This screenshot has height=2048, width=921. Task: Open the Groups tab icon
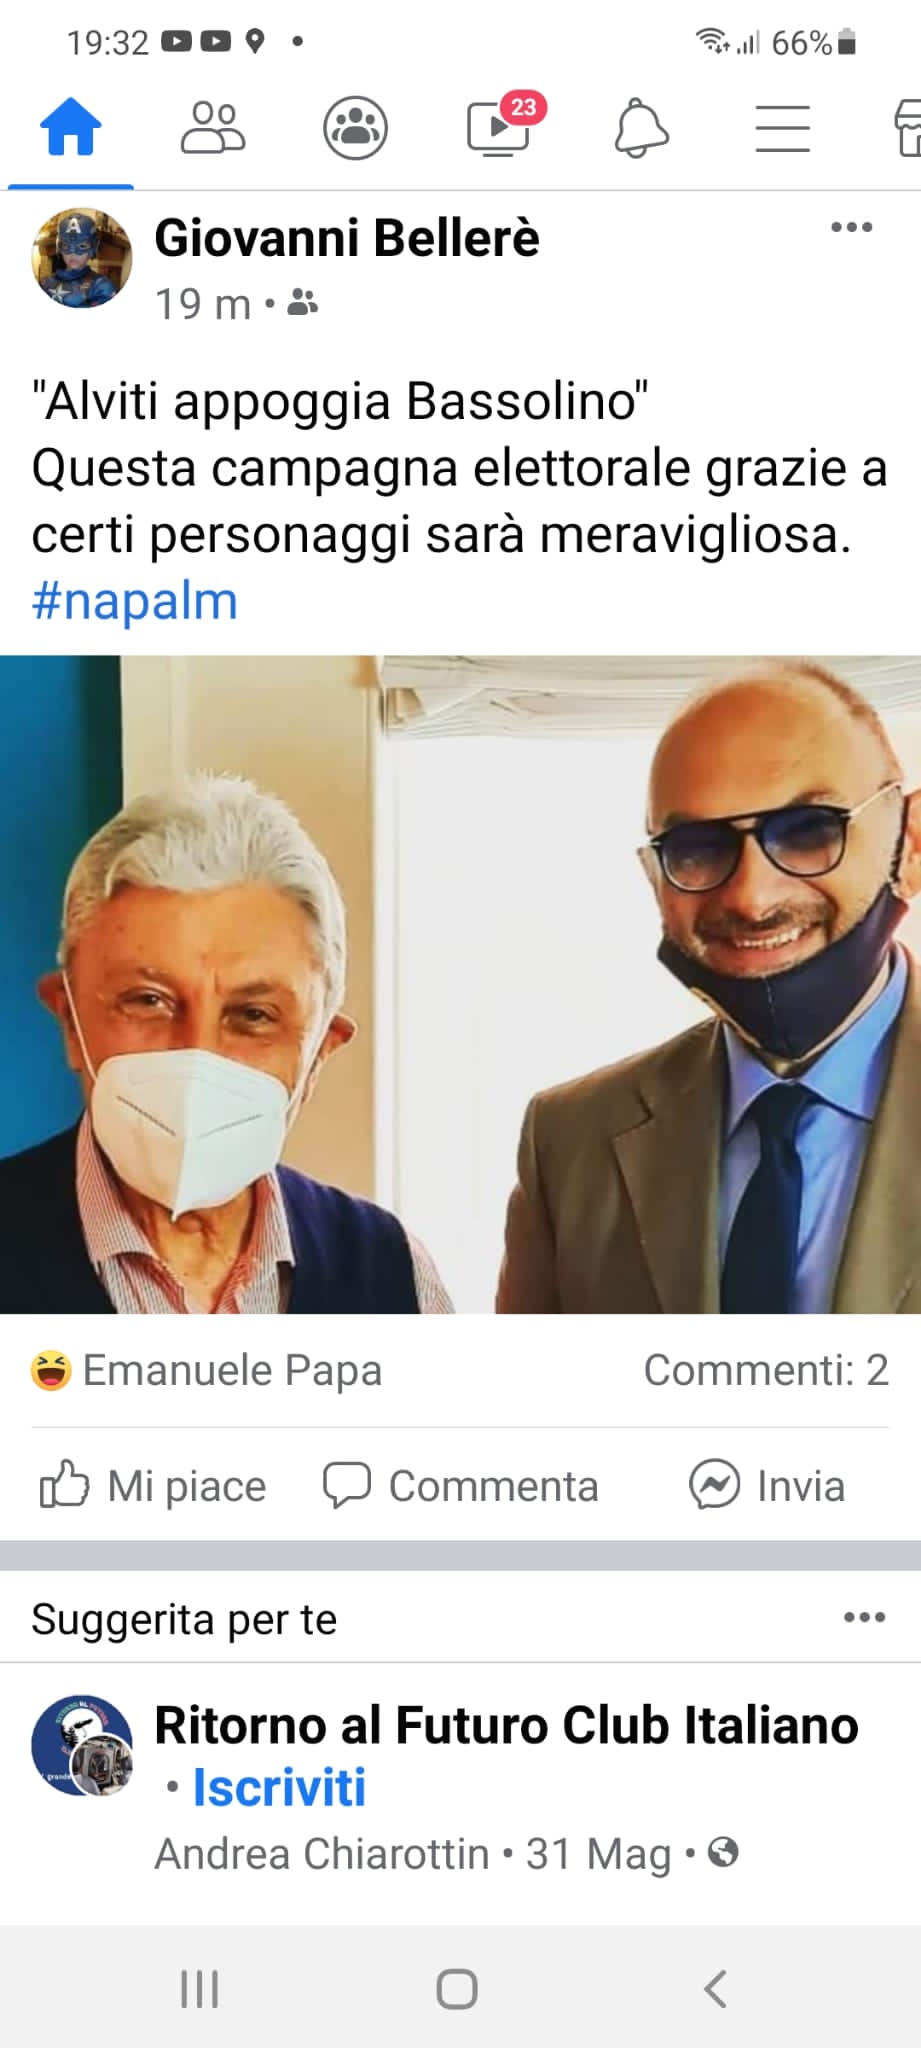coord(355,128)
